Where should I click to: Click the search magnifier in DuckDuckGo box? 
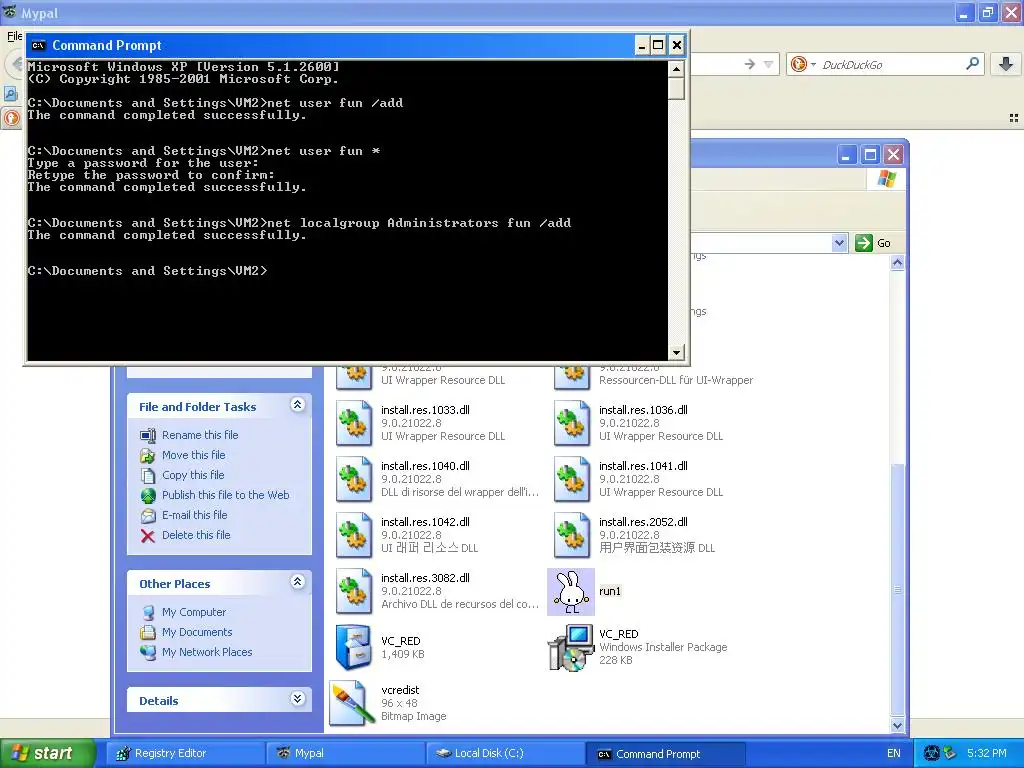(x=972, y=63)
